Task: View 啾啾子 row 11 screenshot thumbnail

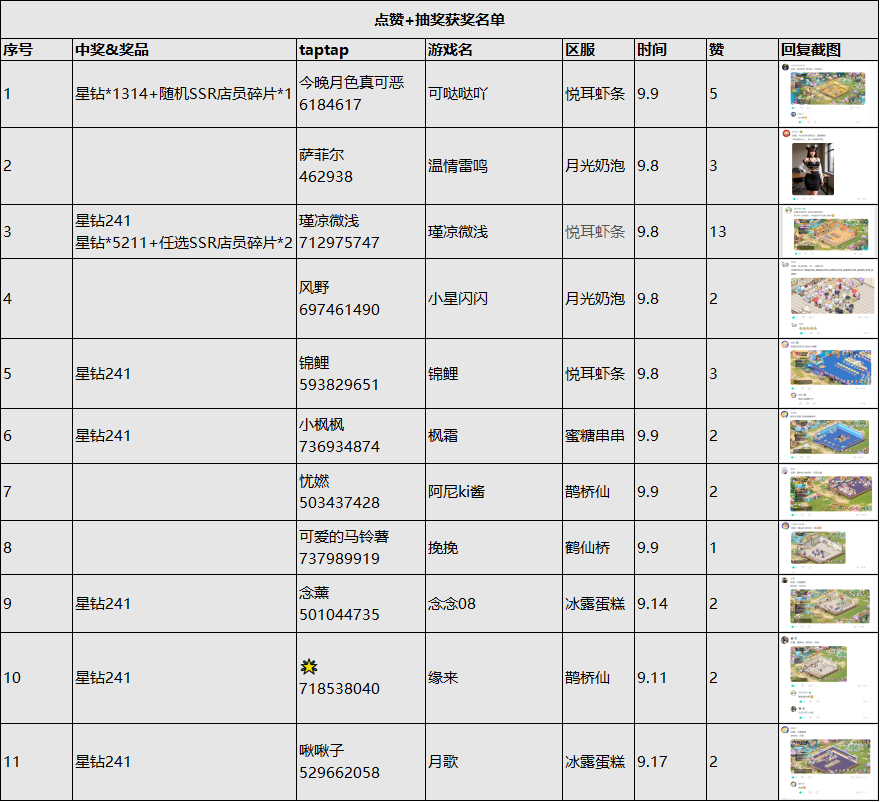Action: click(827, 762)
